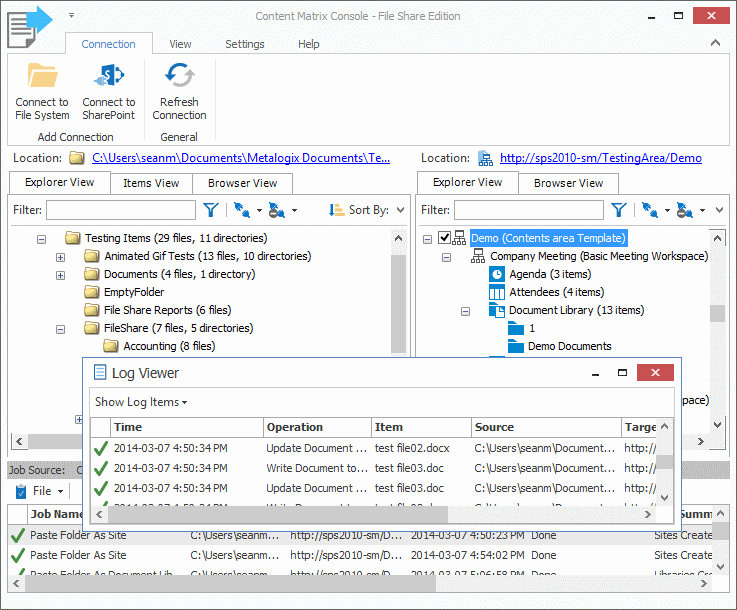
Task: Open the View ribbon tab
Action: [180, 44]
